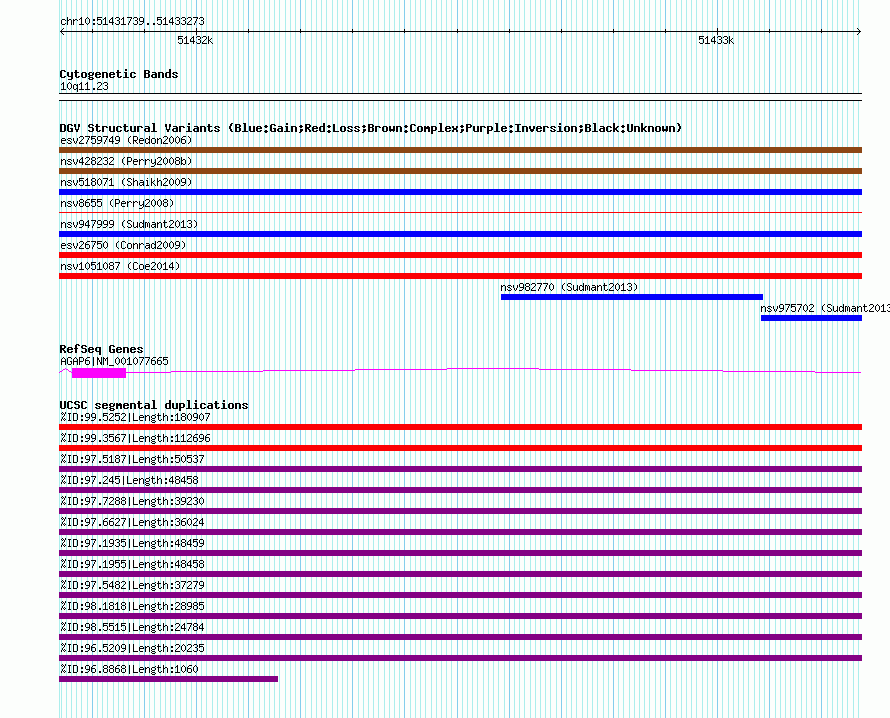Open the DGV Structural Variants track title
The height and width of the screenshot is (718, 890).
click(x=370, y=128)
